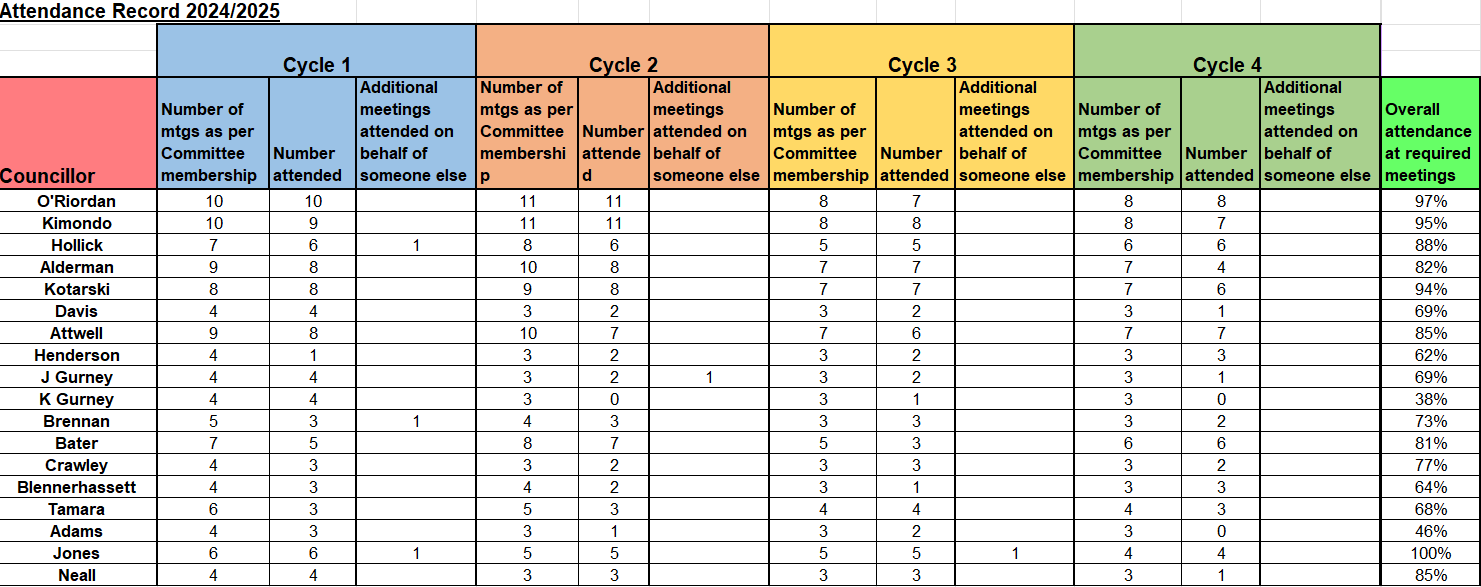
Task: Click J Gurney's Cycle 2 additional meetings cell
Action: (x=708, y=377)
